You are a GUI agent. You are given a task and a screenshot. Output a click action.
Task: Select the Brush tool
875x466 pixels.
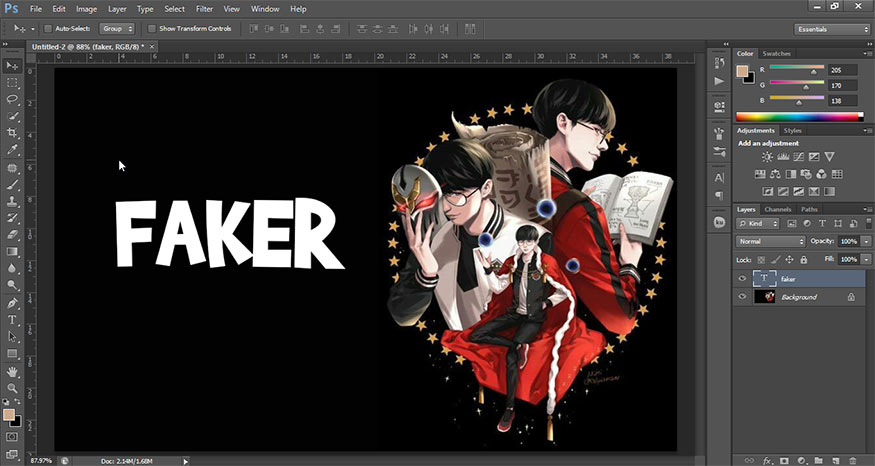pyautogui.click(x=12, y=185)
